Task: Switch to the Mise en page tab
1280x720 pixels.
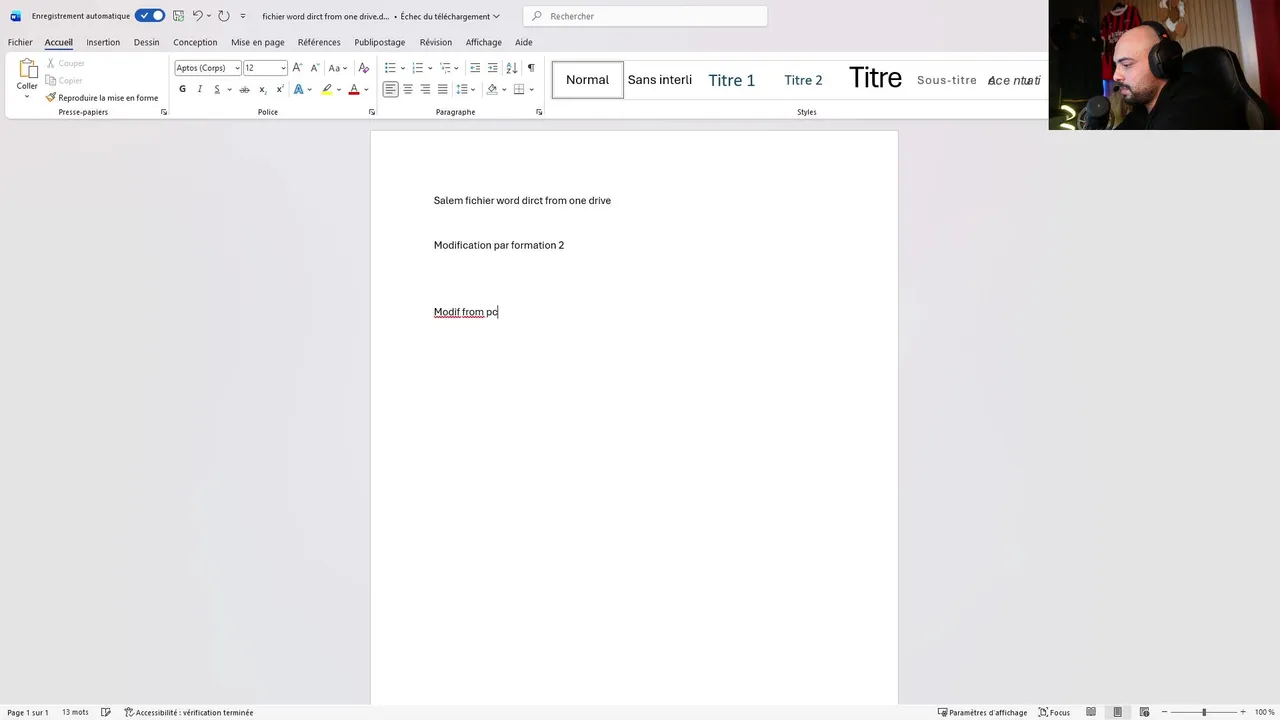Action: click(x=258, y=42)
